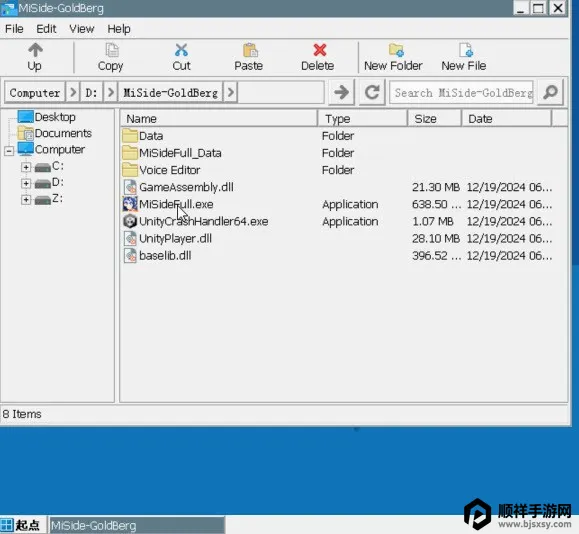Open Desktop in the sidebar tree
Image resolution: width=579 pixels, height=534 pixels.
[x=55, y=117]
